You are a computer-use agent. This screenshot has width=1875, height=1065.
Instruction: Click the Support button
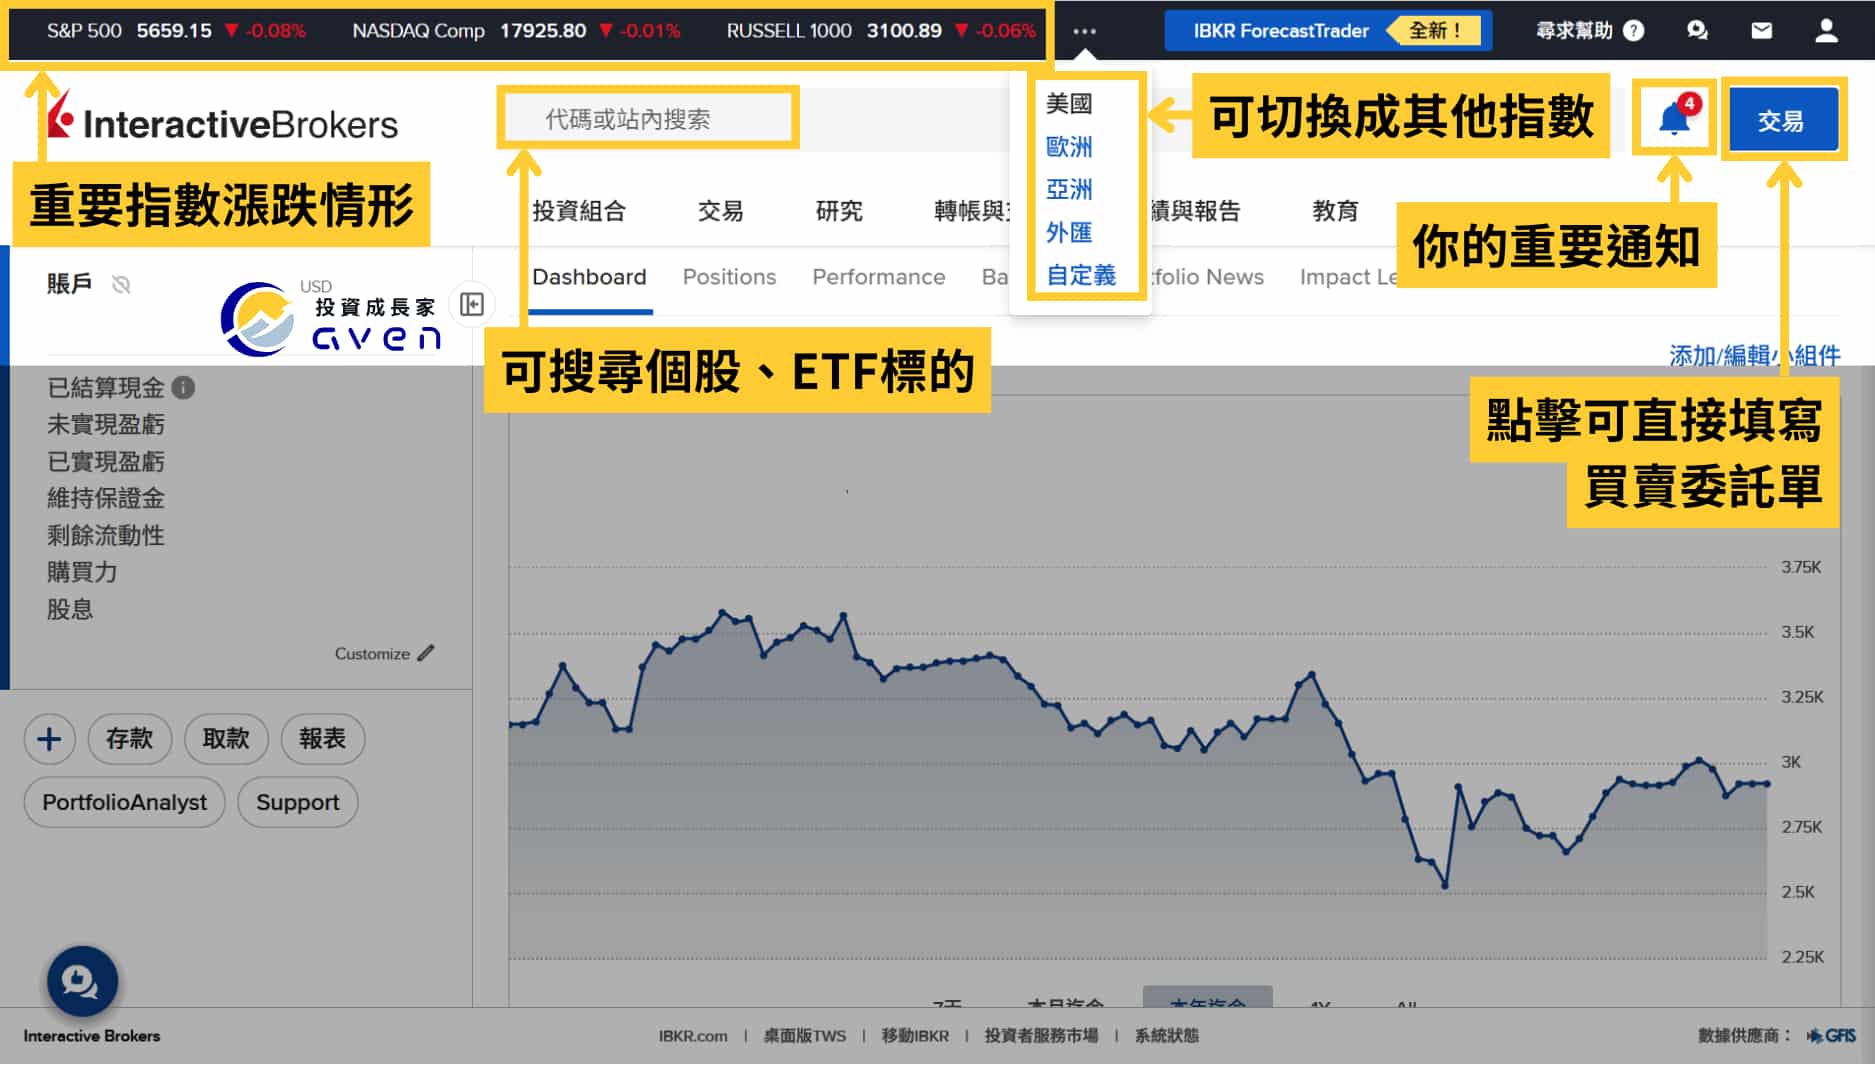[298, 802]
